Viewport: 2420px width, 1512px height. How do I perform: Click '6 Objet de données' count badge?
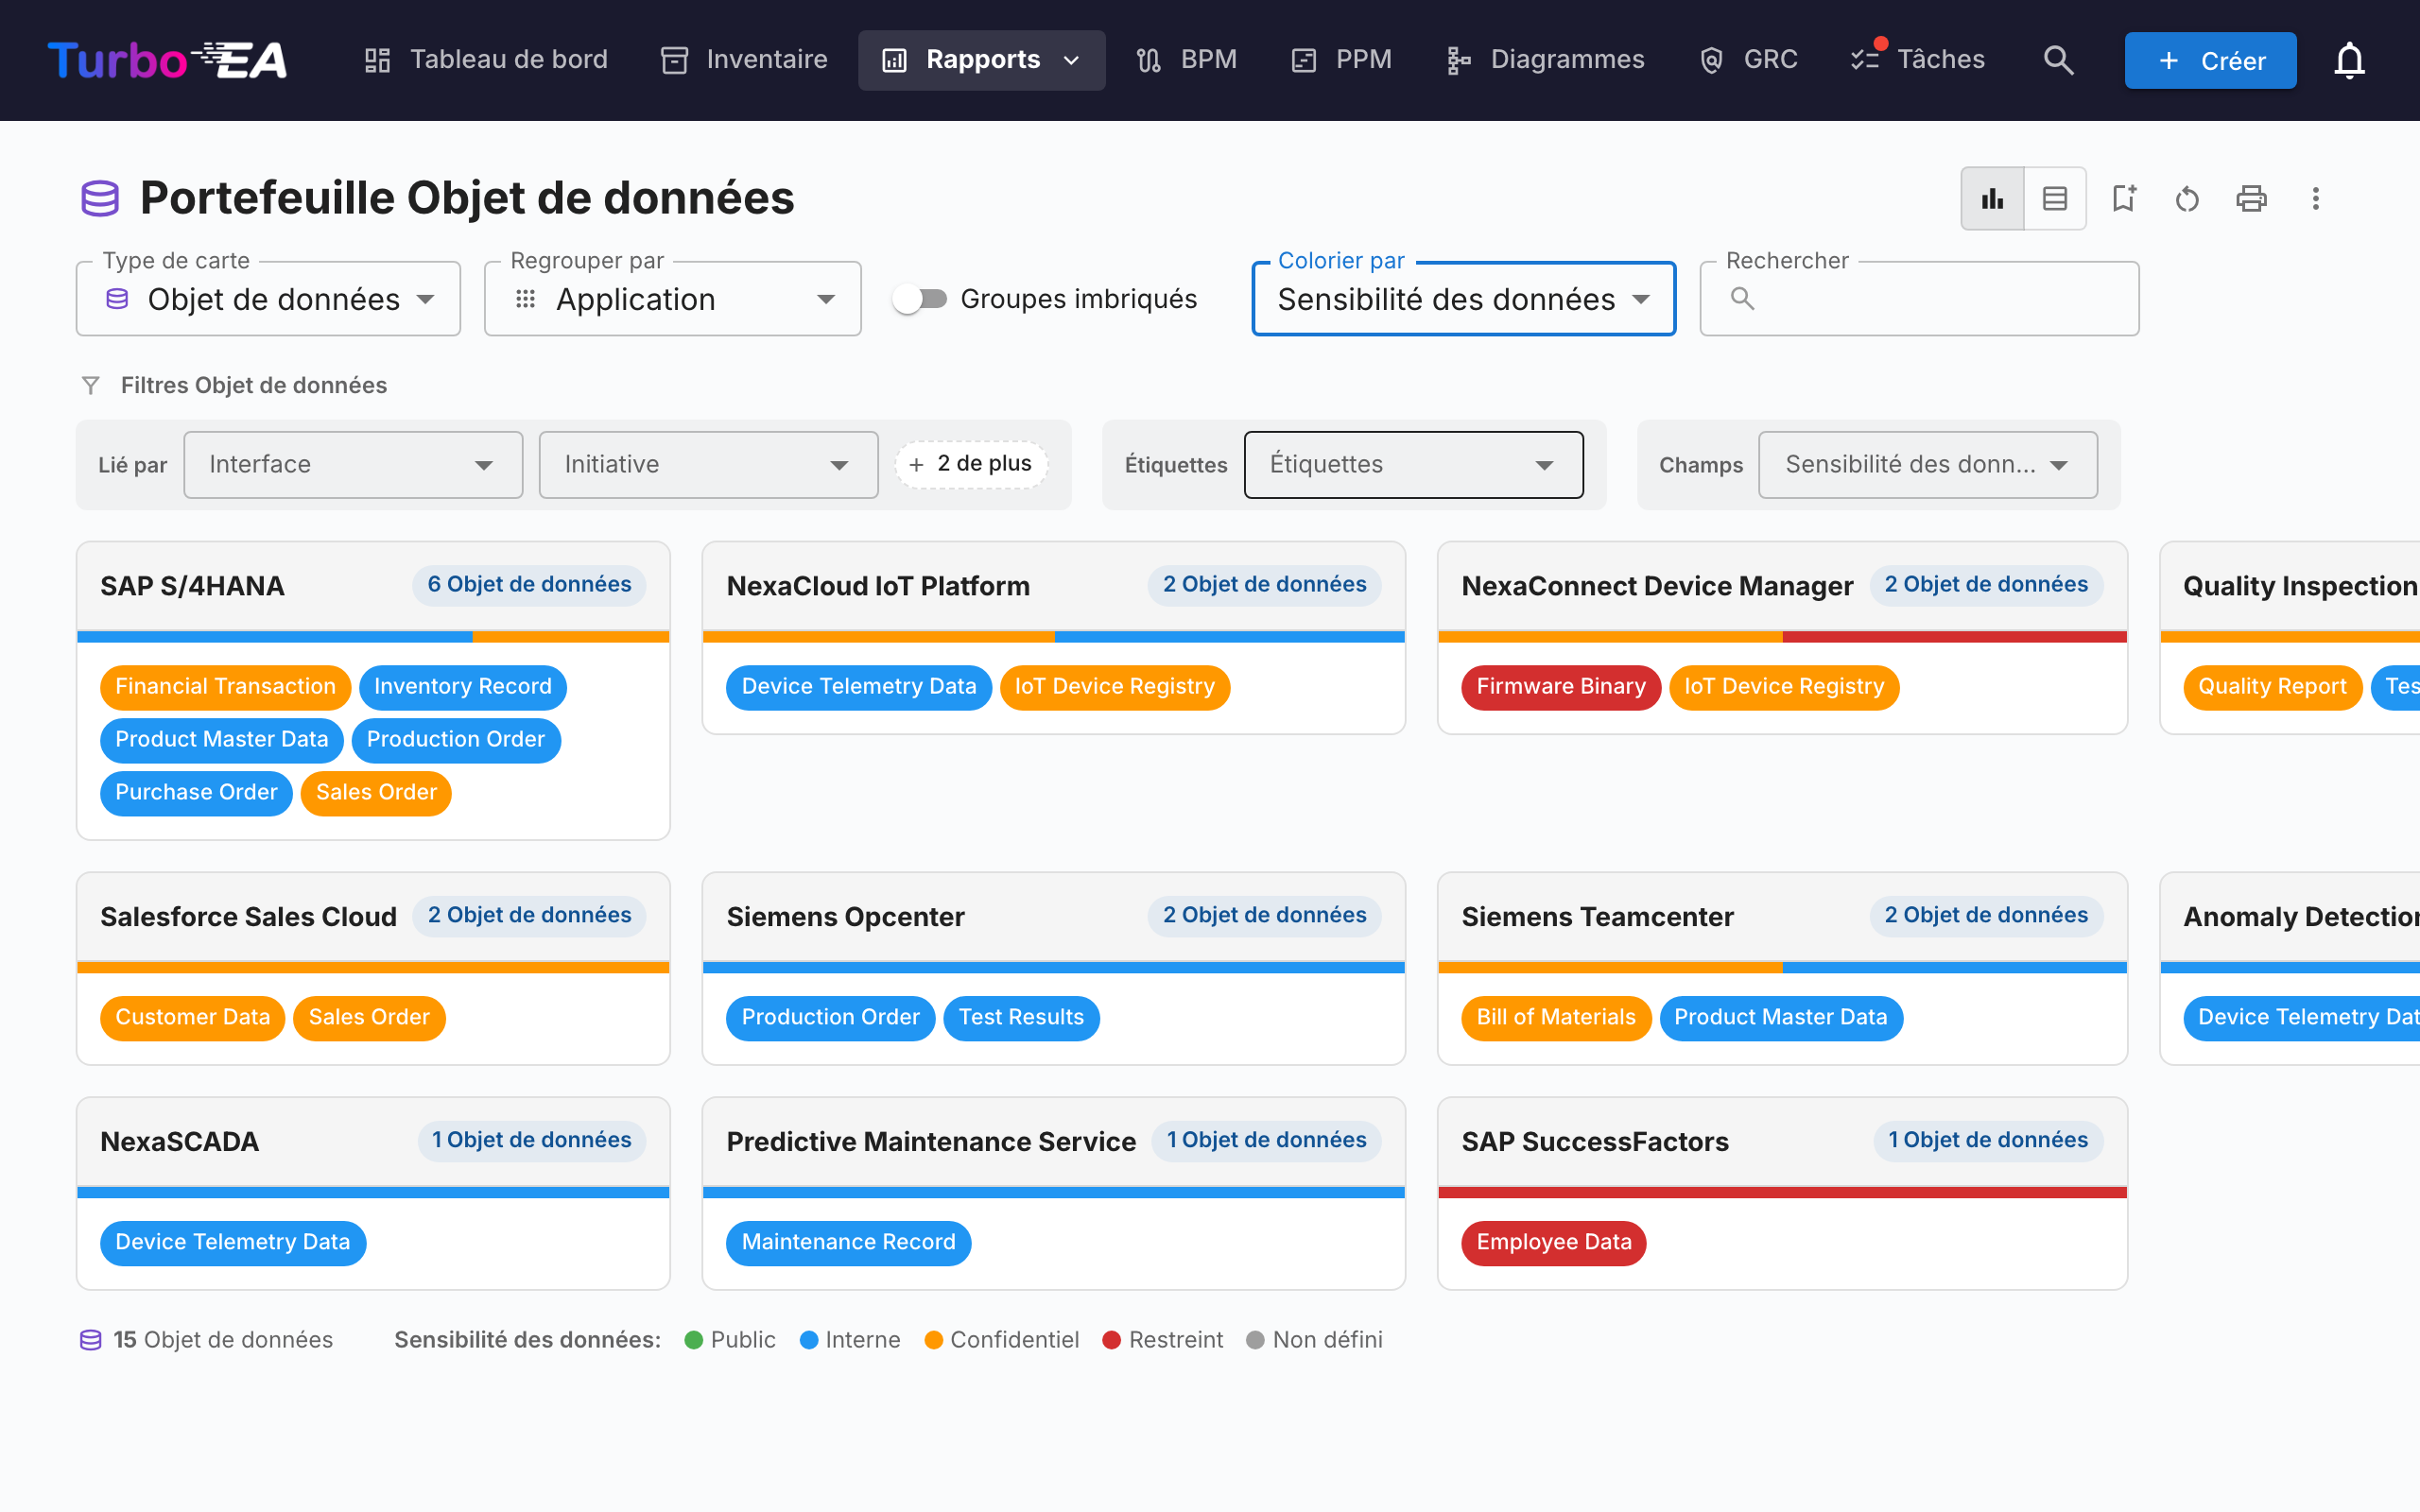(529, 585)
